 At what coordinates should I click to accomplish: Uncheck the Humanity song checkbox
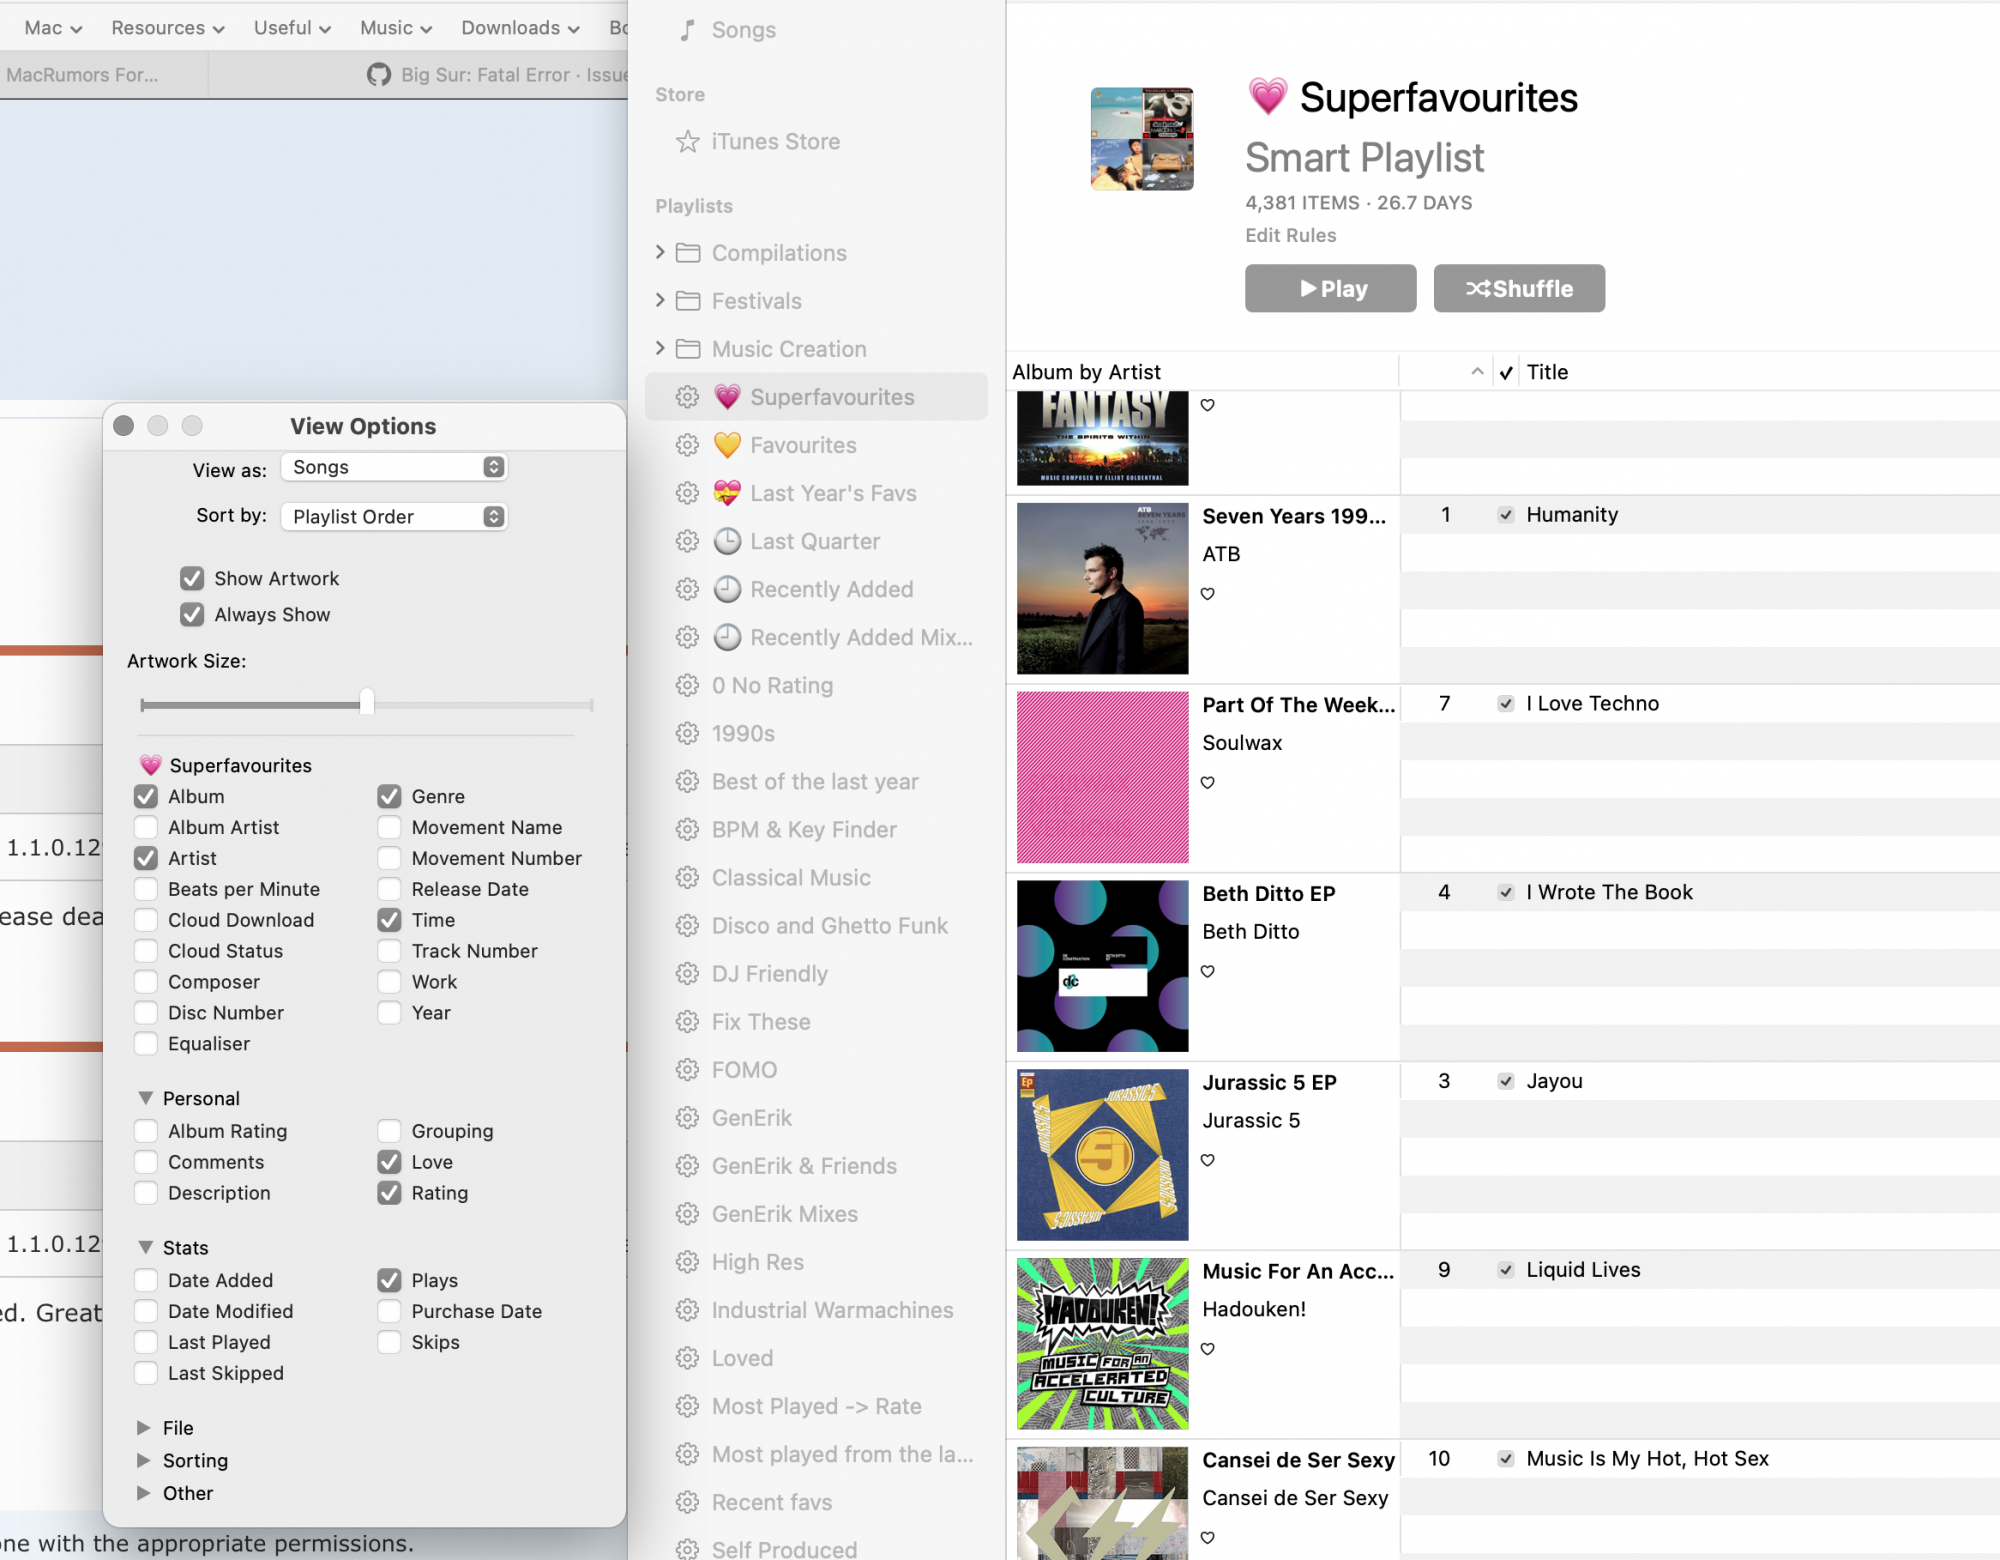(x=1506, y=515)
